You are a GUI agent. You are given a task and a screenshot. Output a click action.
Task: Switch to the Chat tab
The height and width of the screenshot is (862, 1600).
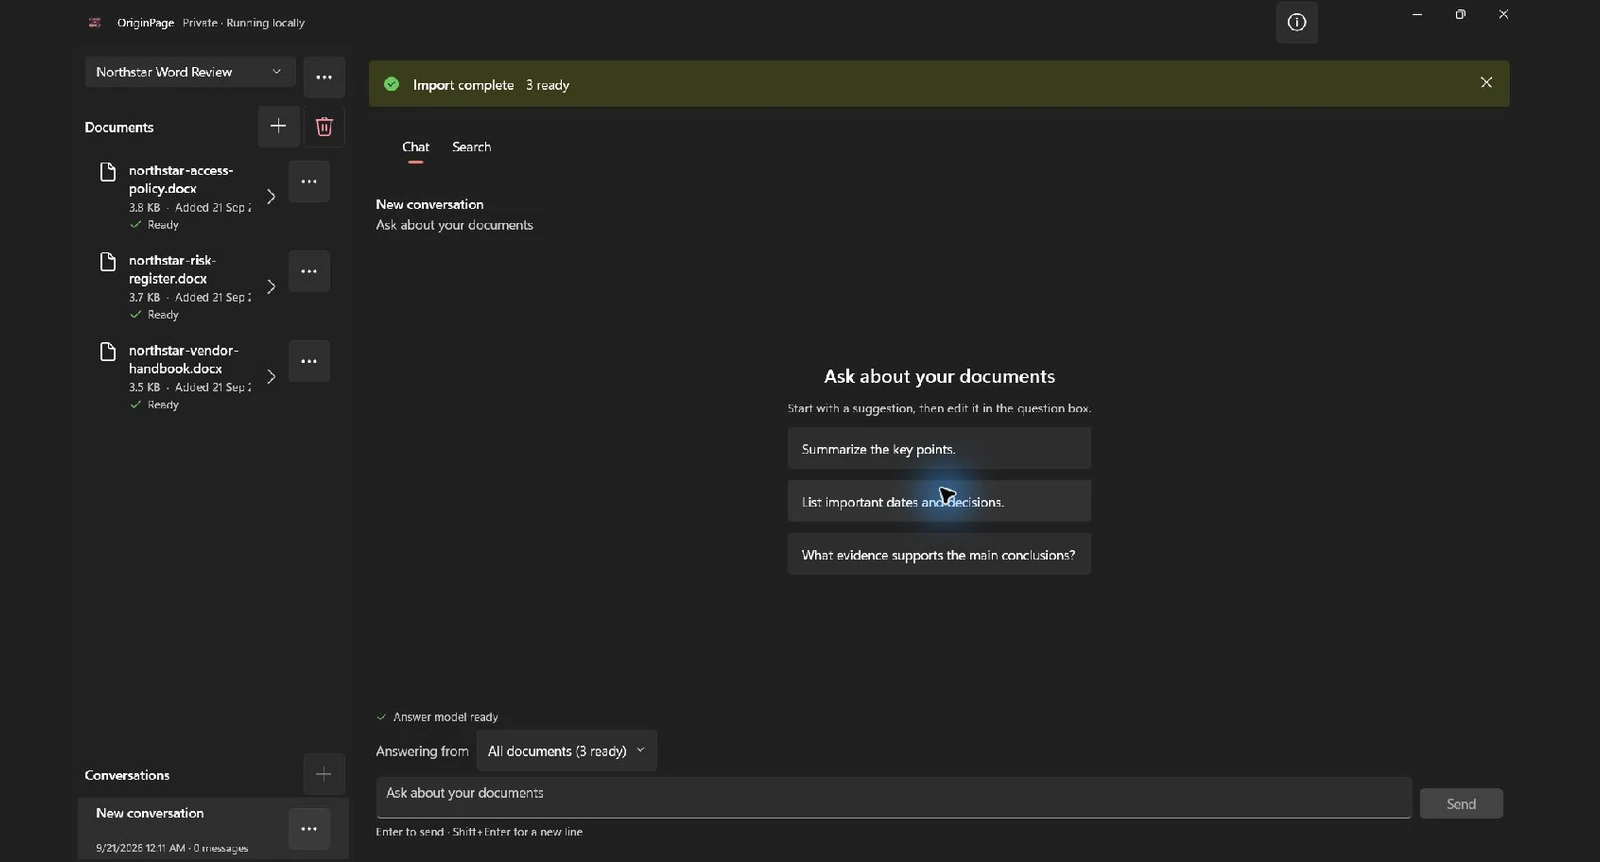point(415,147)
